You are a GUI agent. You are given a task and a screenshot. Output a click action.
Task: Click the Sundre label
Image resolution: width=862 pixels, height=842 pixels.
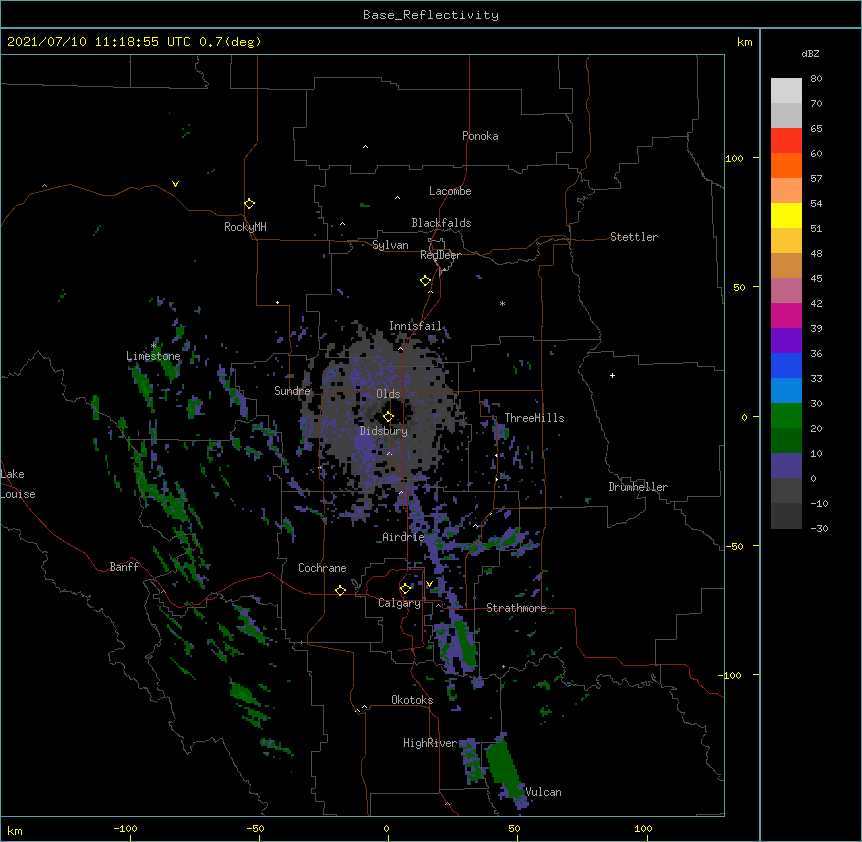point(292,391)
